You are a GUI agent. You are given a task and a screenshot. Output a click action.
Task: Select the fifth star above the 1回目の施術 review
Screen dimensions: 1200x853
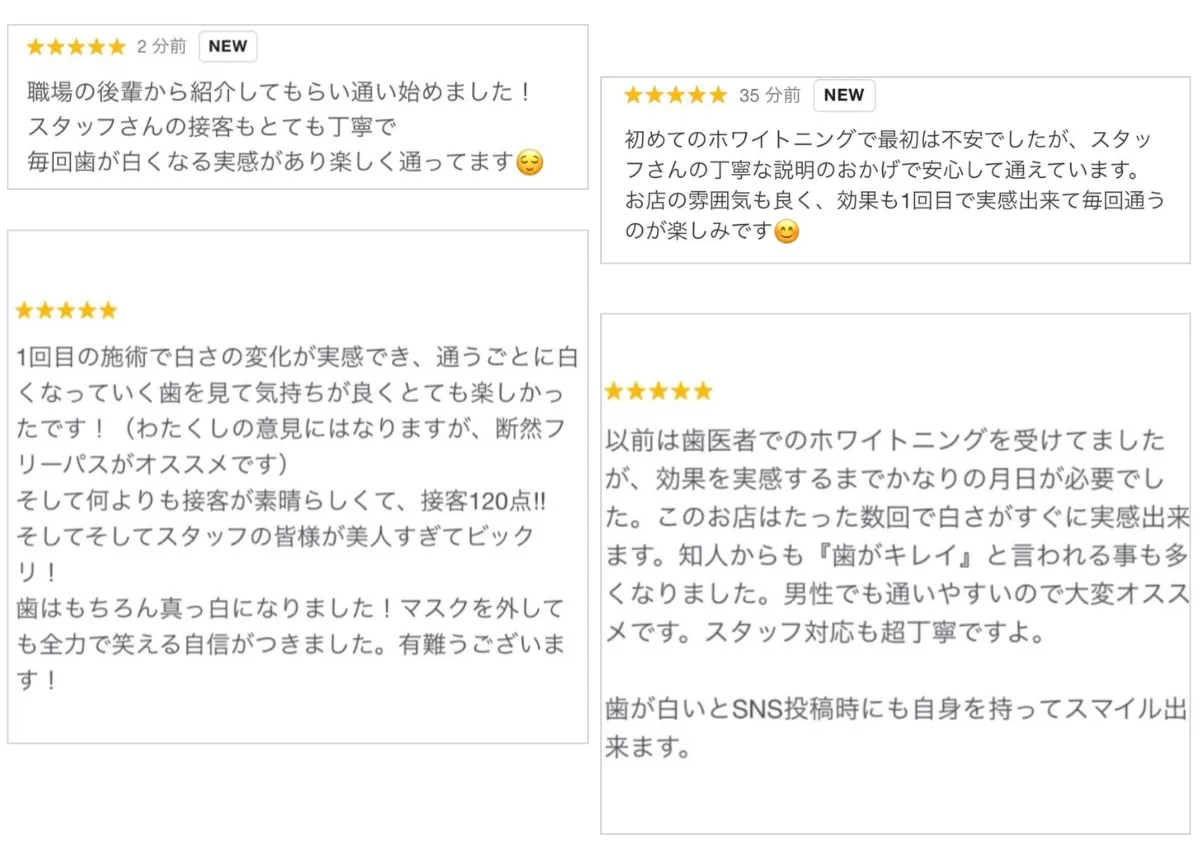(108, 311)
